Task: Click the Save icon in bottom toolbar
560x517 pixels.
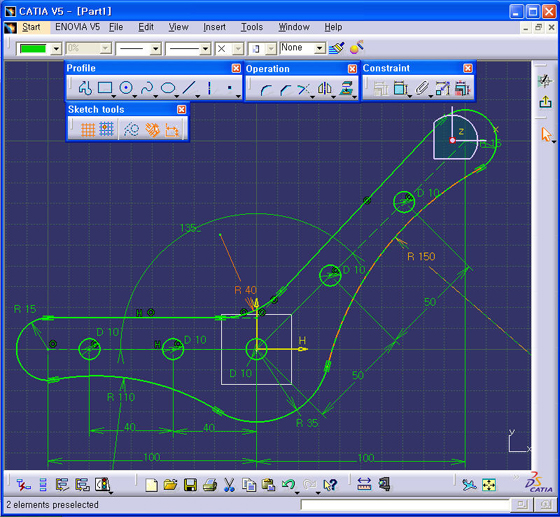Action: pyautogui.click(x=190, y=485)
